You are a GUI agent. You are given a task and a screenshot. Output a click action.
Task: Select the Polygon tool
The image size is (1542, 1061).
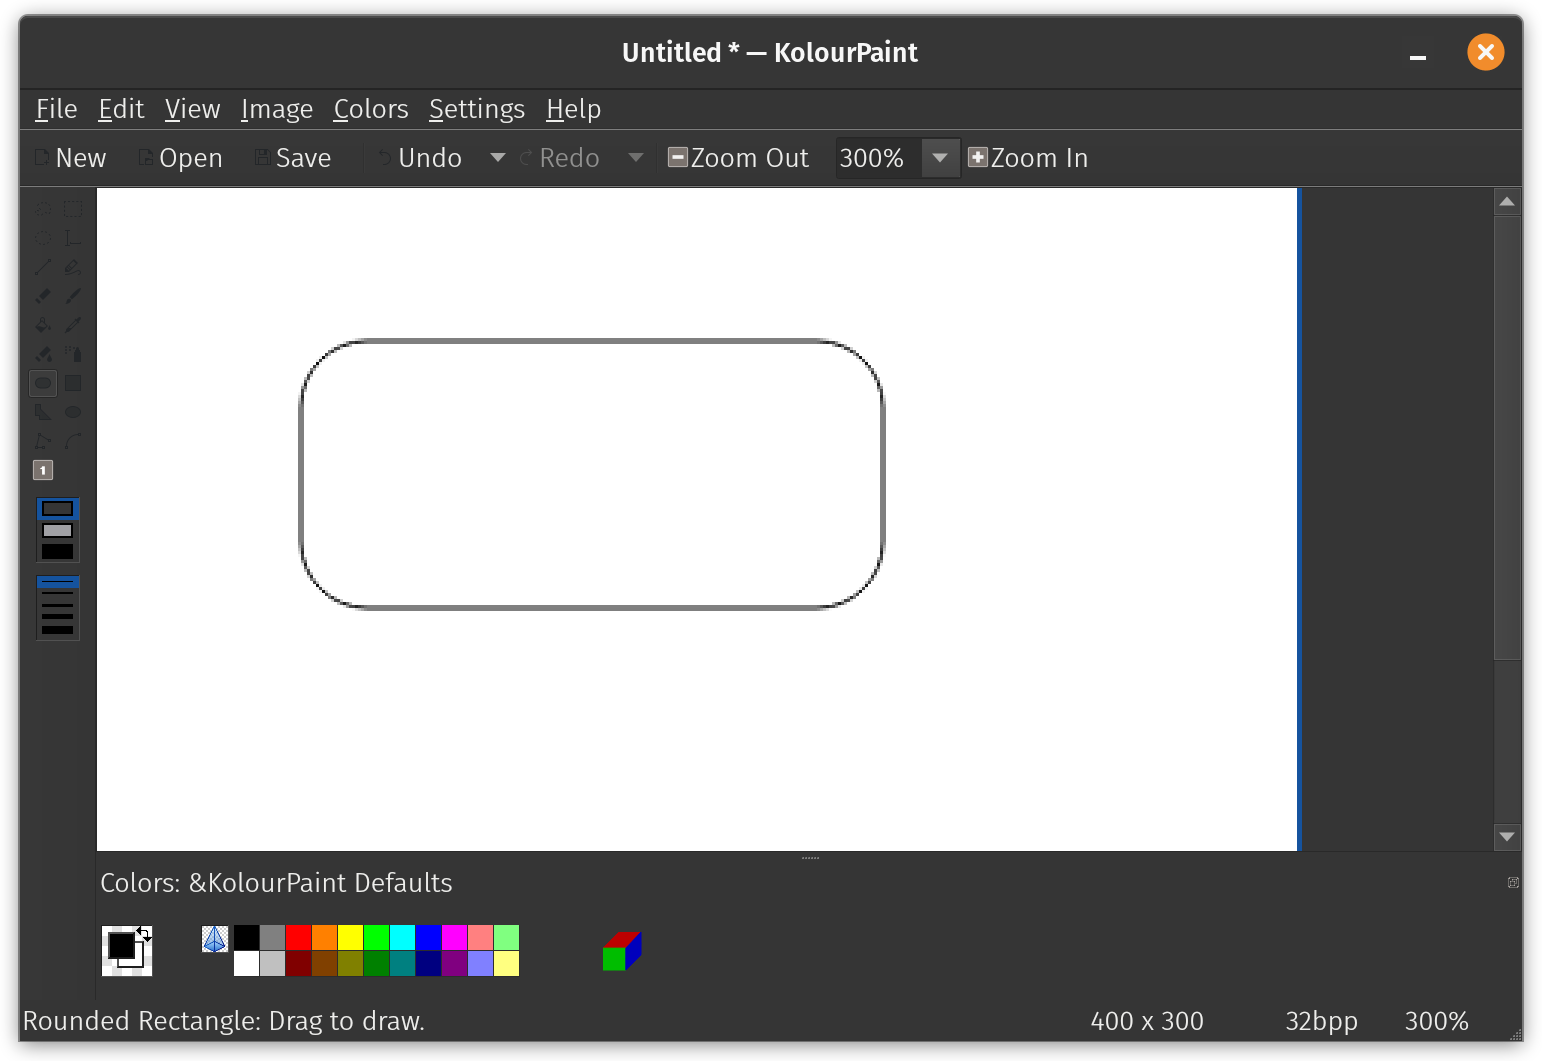click(x=43, y=412)
